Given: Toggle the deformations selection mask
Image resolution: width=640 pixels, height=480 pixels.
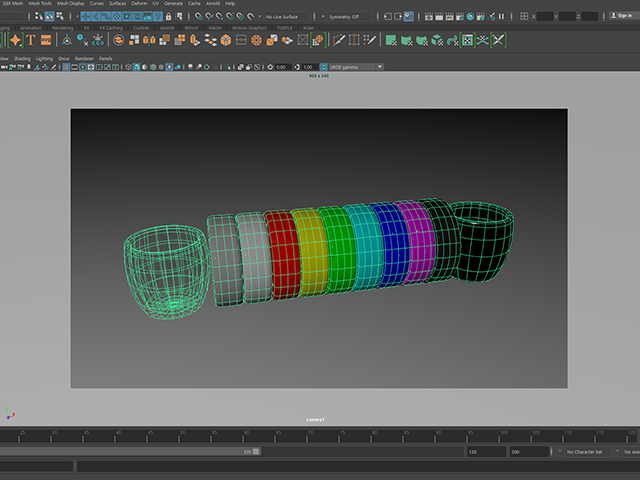Looking at the screenshot, I should tap(127, 16).
